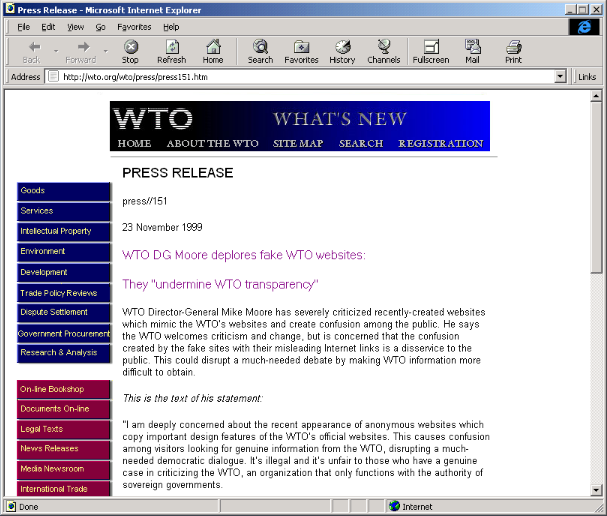Click the page icon in address bar
This screenshot has width=607, height=516.
(53, 77)
